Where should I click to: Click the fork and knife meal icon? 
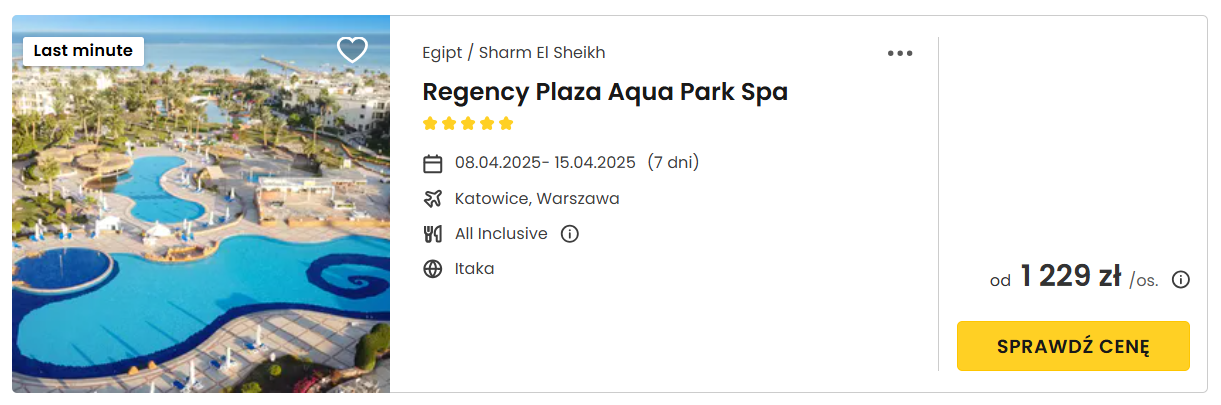point(433,234)
